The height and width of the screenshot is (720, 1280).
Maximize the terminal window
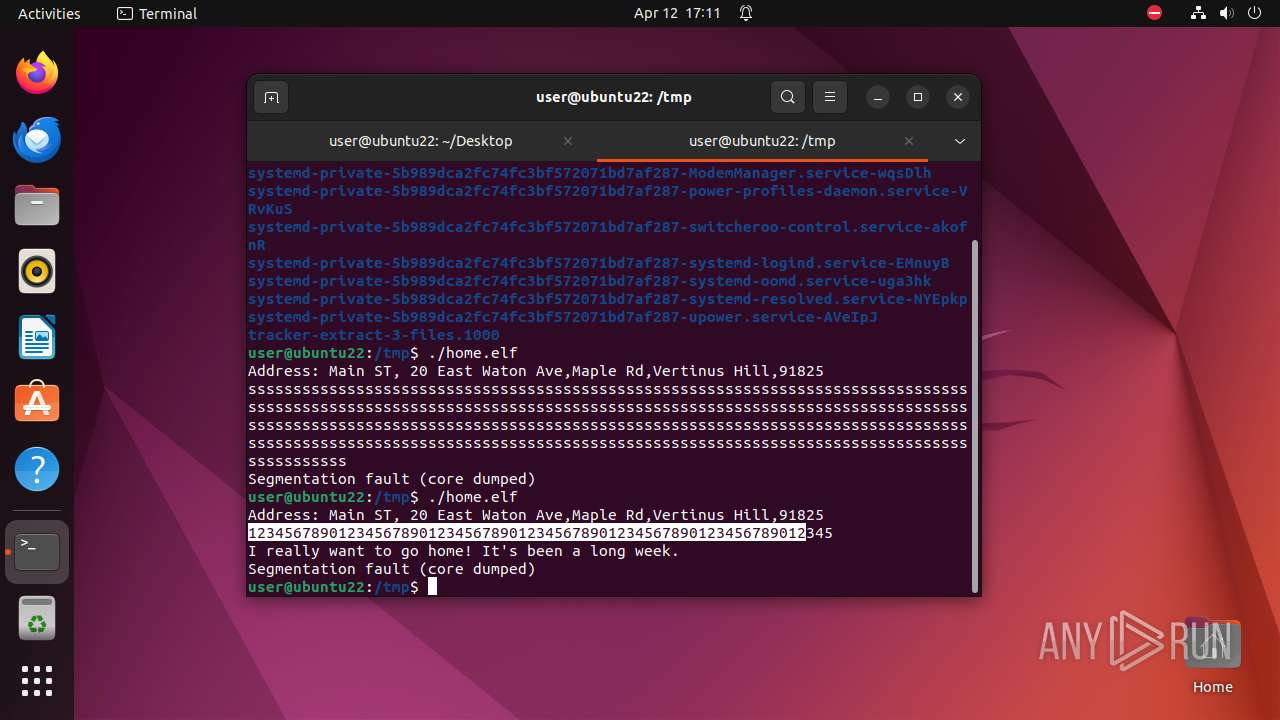tap(918, 97)
